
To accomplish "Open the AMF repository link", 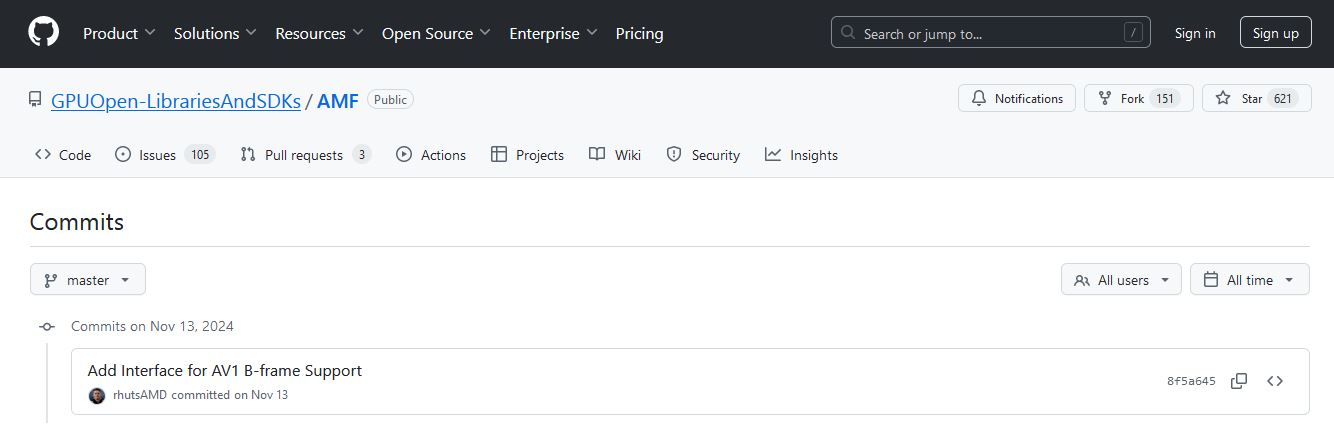I will pos(338,100).
